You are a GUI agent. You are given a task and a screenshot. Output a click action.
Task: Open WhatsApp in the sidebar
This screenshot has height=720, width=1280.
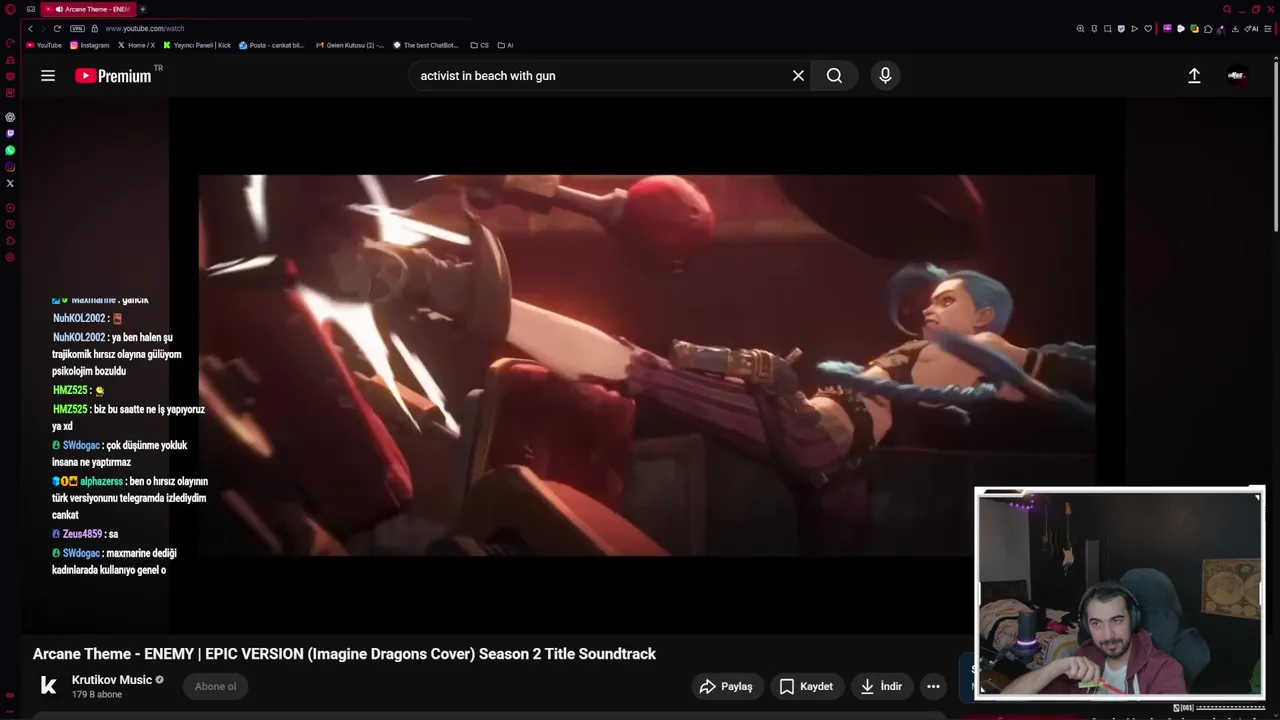click(x=10, y=150)
